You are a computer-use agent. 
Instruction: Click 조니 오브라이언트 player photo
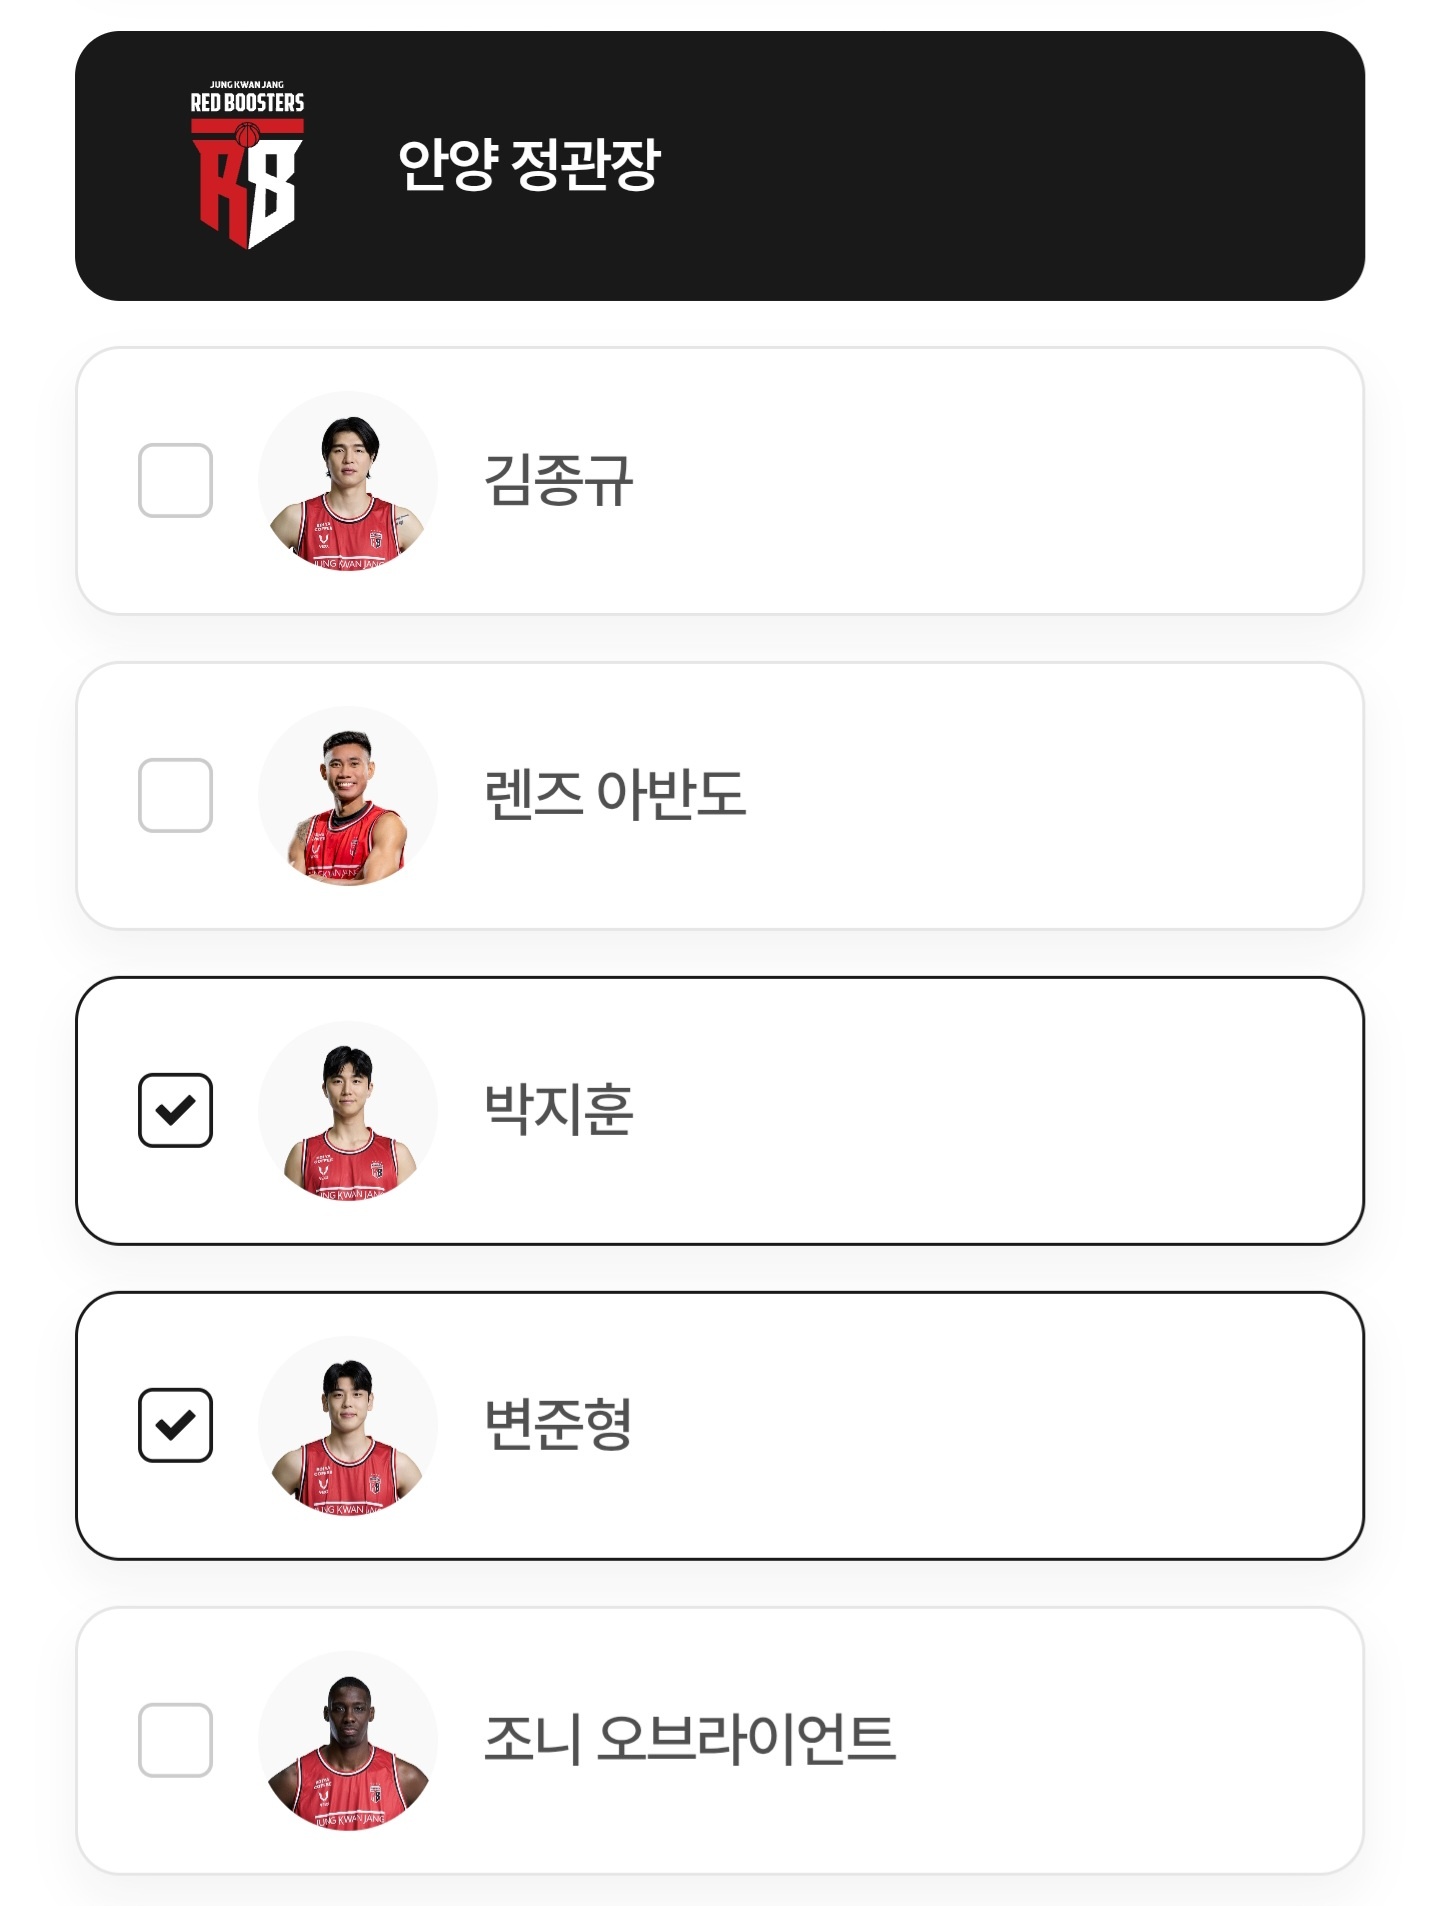pyautogui.click(x=347, y=1741)
